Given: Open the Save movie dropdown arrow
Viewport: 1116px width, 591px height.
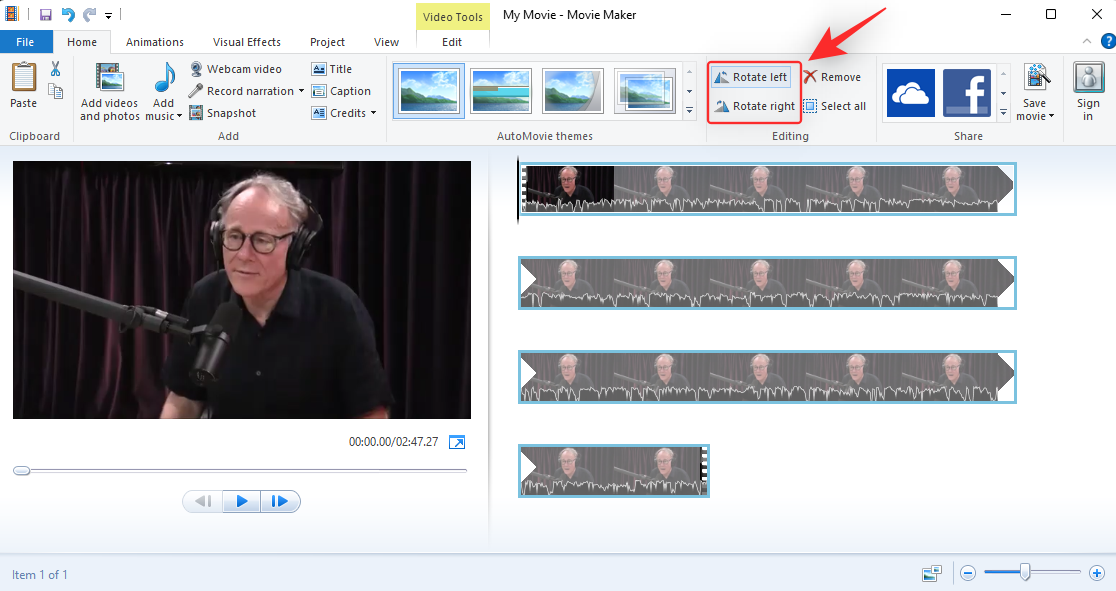Looking at the screenshot, I should (x=1051, y=116).
